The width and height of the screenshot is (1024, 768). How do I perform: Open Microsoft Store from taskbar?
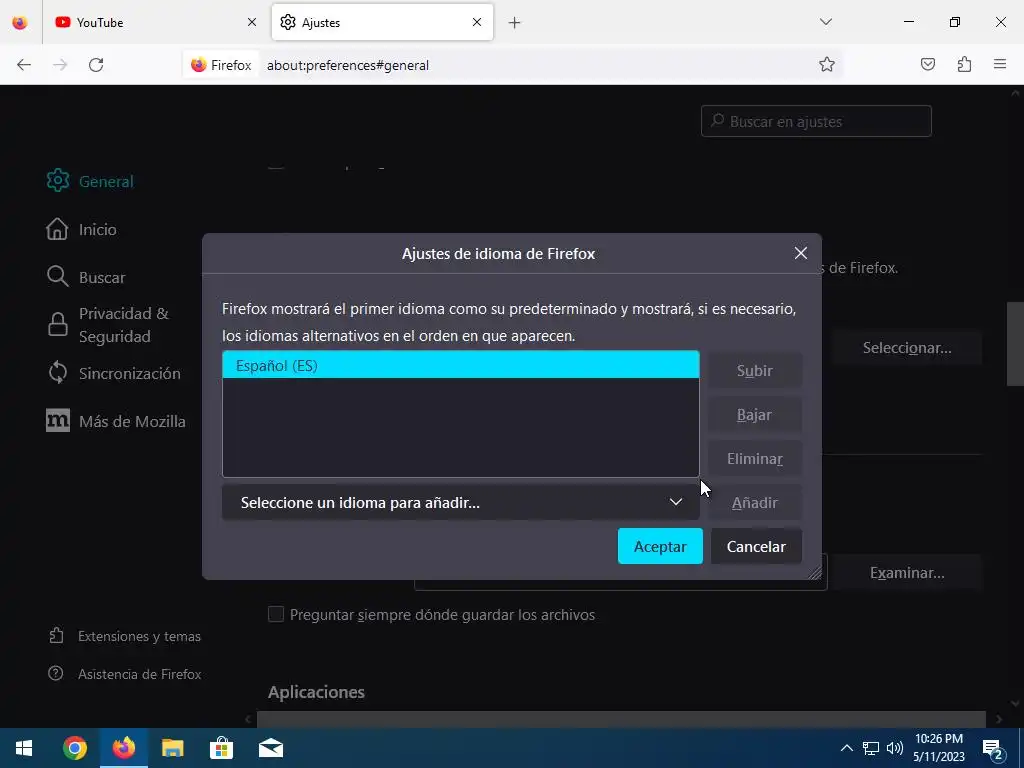coord(221,748)
